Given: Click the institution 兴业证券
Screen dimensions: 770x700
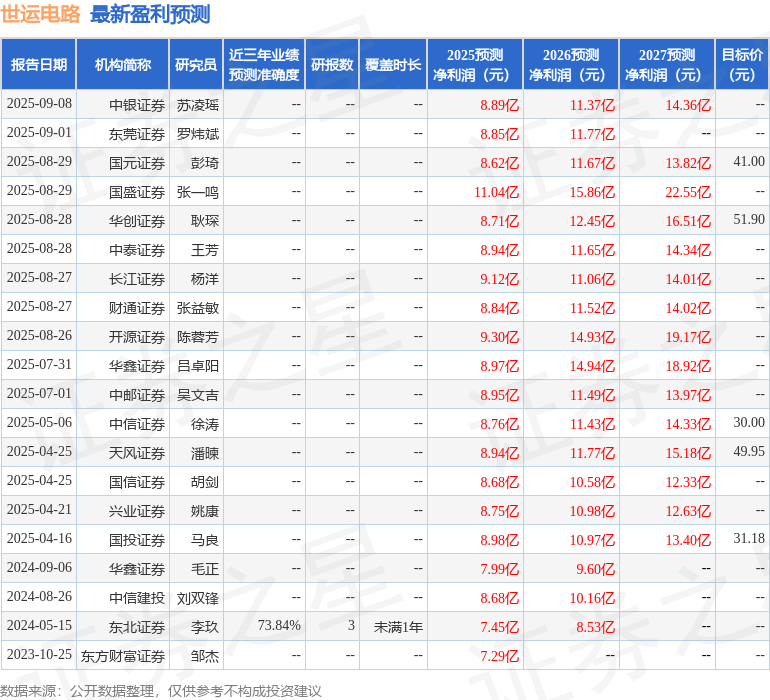Looking at the screenshot, I should tap(137, 511).
